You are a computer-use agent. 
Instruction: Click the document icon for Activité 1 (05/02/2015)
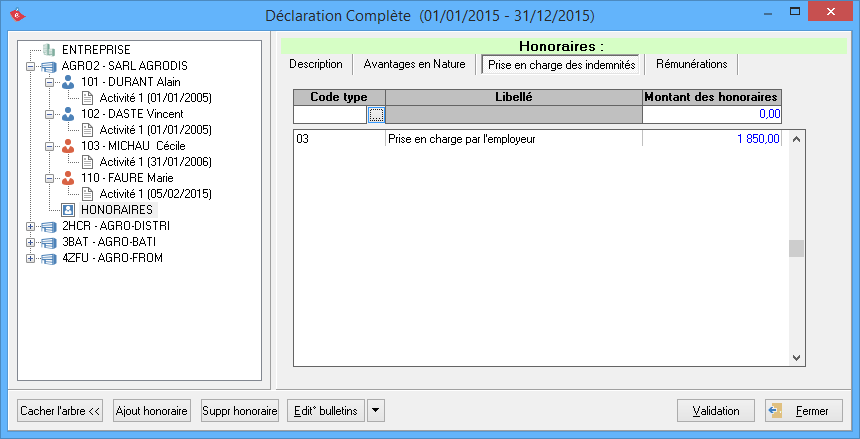(x=87, y=194)
